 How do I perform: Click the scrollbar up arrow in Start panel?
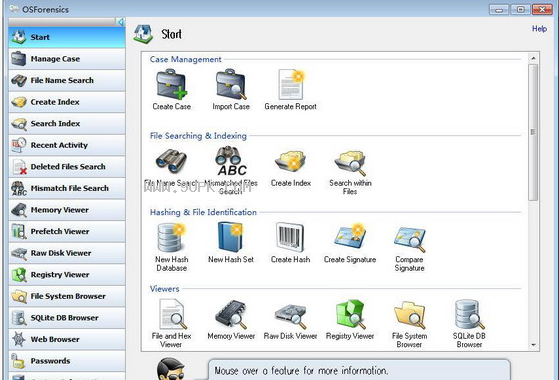(533, 58)
